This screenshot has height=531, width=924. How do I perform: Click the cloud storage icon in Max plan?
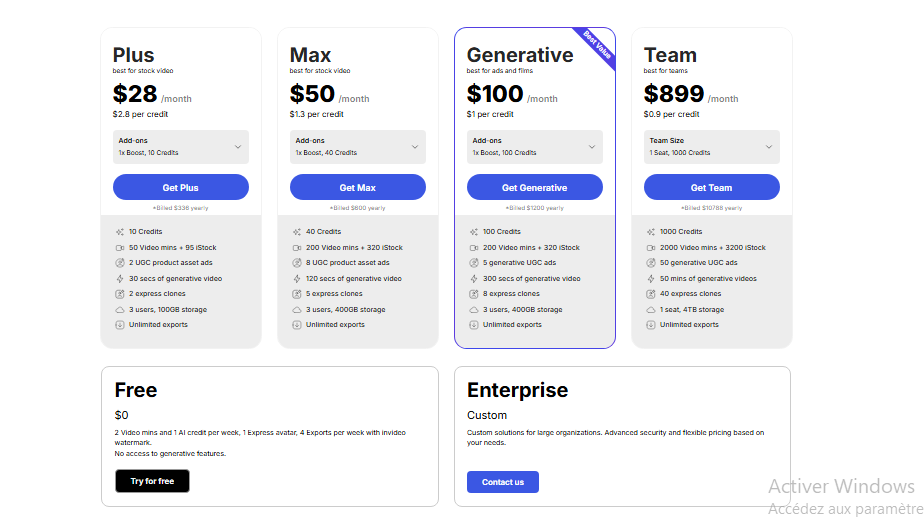tap(296, 310)
